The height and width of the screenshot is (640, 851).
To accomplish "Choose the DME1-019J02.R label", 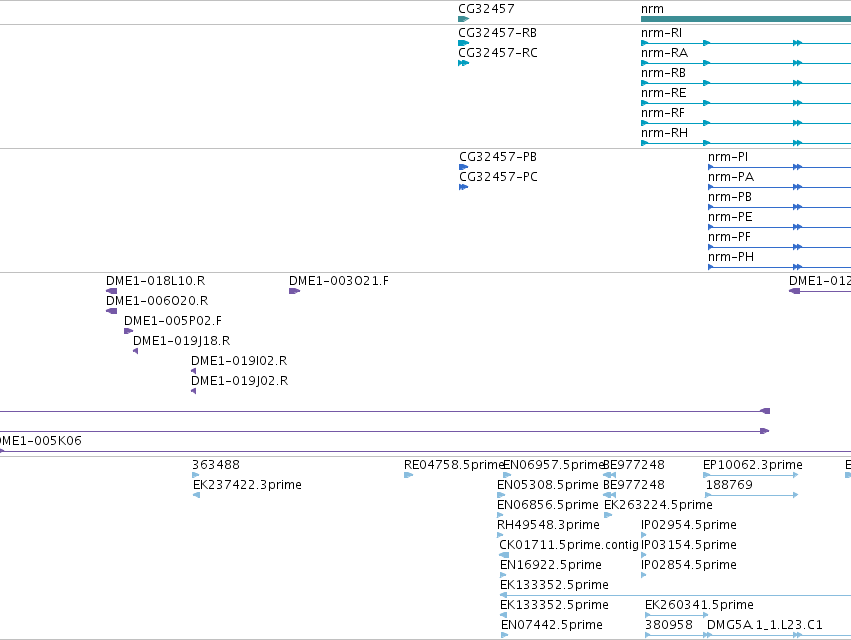I will [239, 381].
